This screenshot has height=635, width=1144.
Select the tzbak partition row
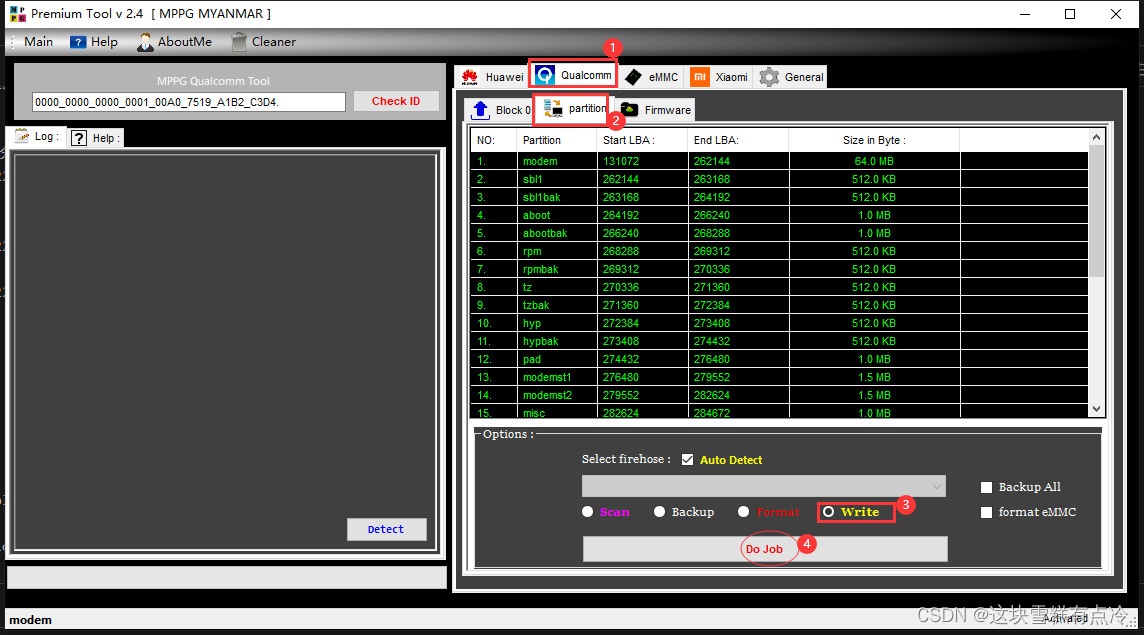point(779,305)
